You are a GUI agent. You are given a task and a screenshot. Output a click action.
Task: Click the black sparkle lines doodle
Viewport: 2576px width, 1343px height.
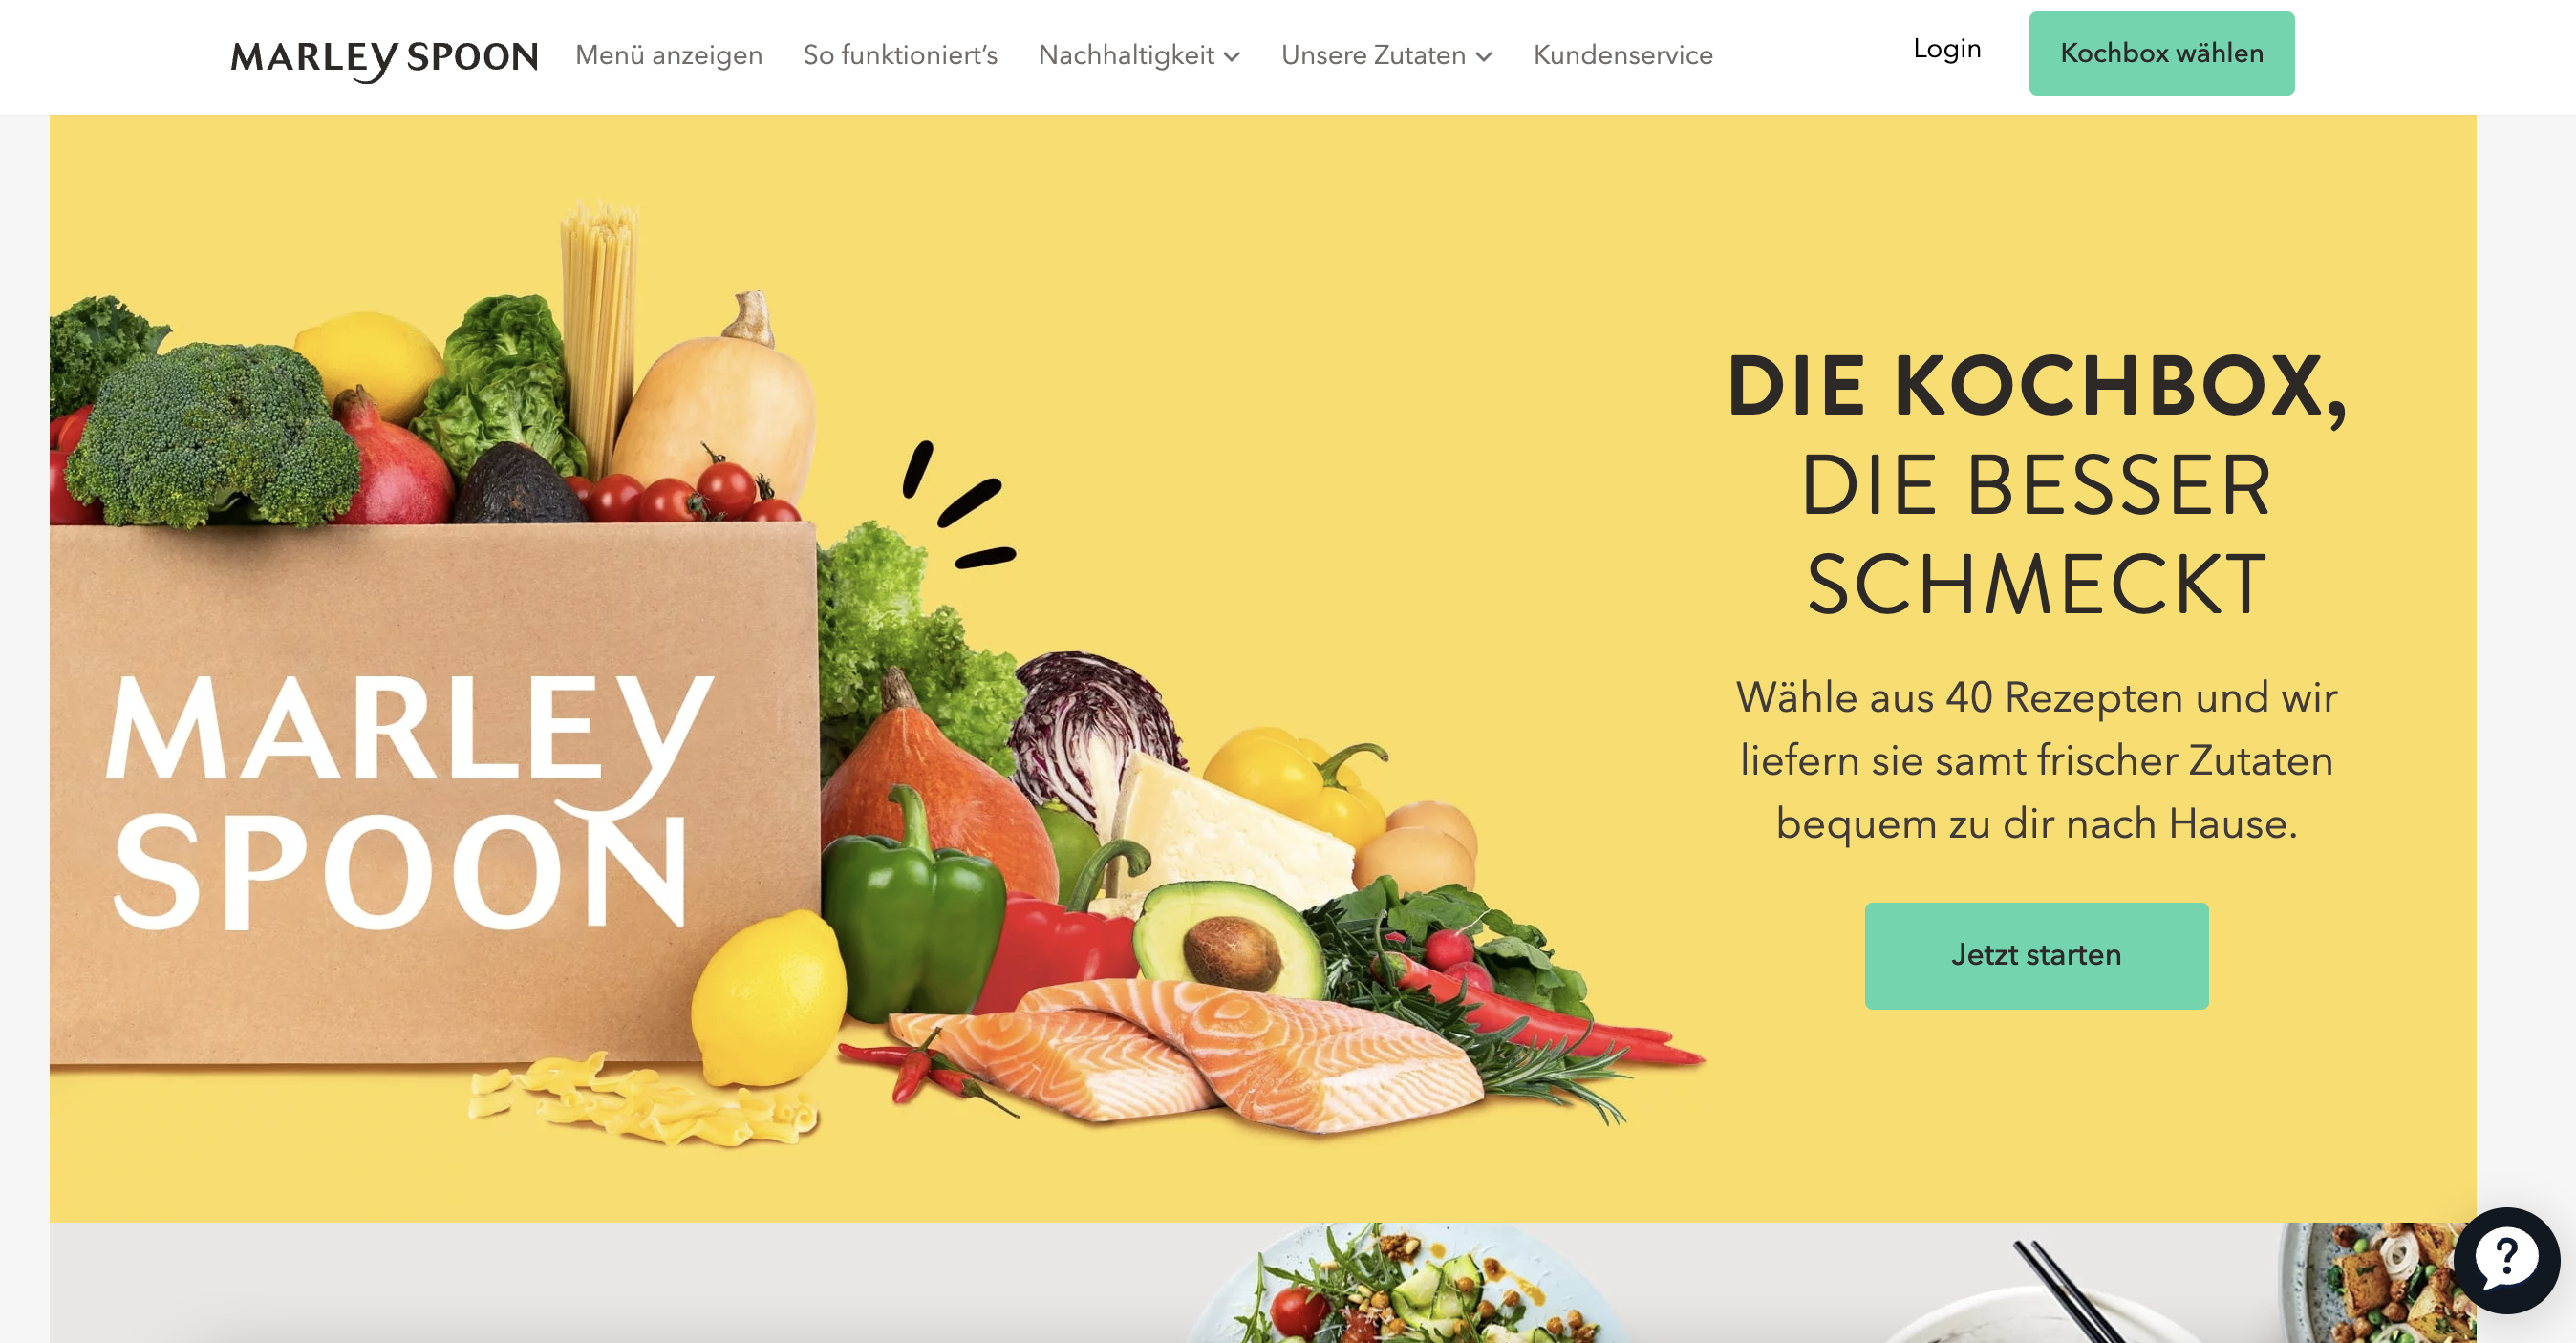coord(958,505)
